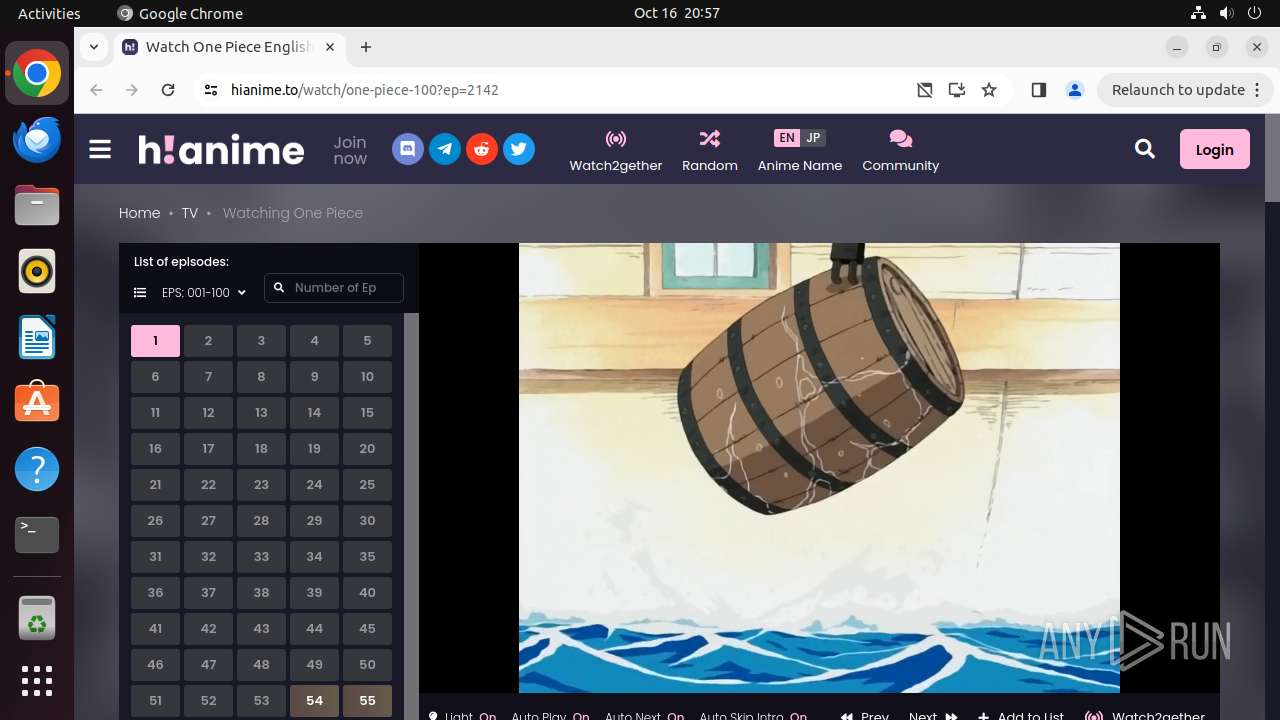
Task: Click Join now text
Action: (350, 150)
